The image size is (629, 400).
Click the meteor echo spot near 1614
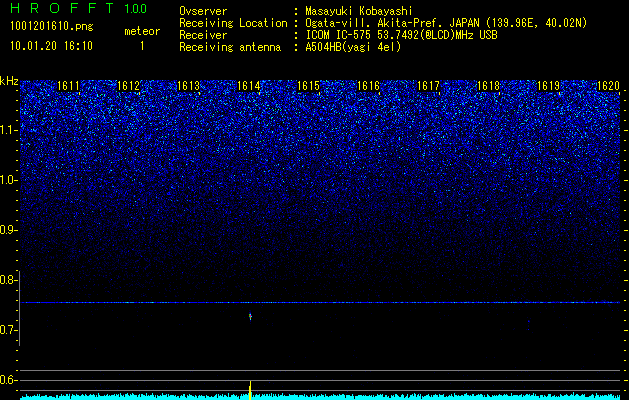(250, 317)
